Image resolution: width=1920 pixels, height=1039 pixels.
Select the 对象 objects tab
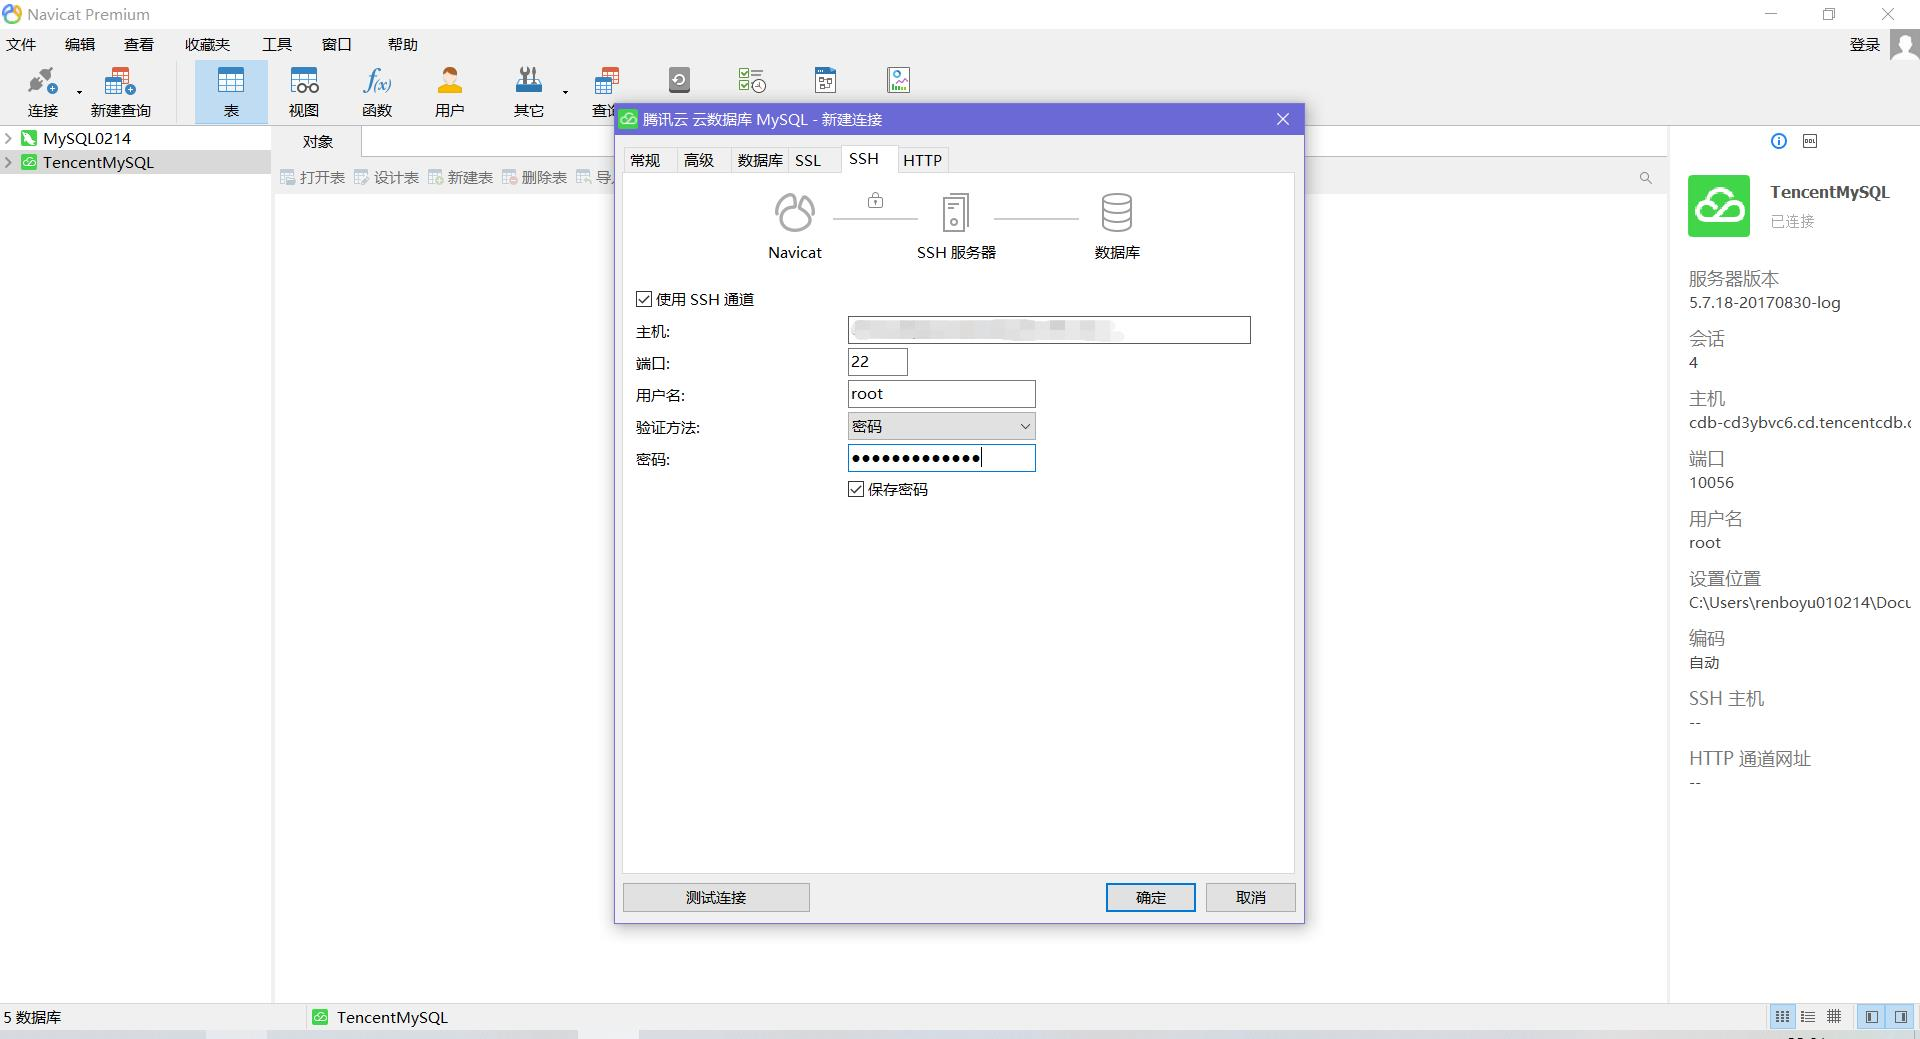click(x=317, y=142)
